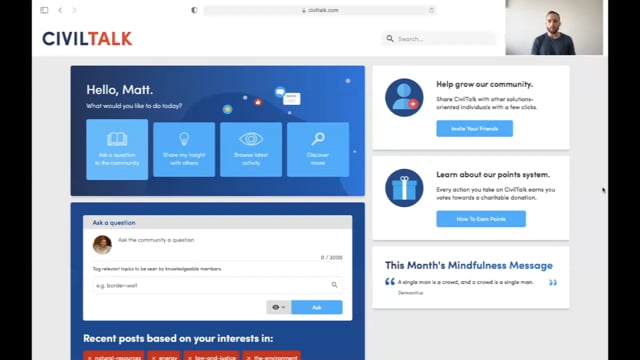Image resolution: width=640 pixels, height=360 pixels.
Task: Go back with the browser back arrow
Action: (60, 10)
